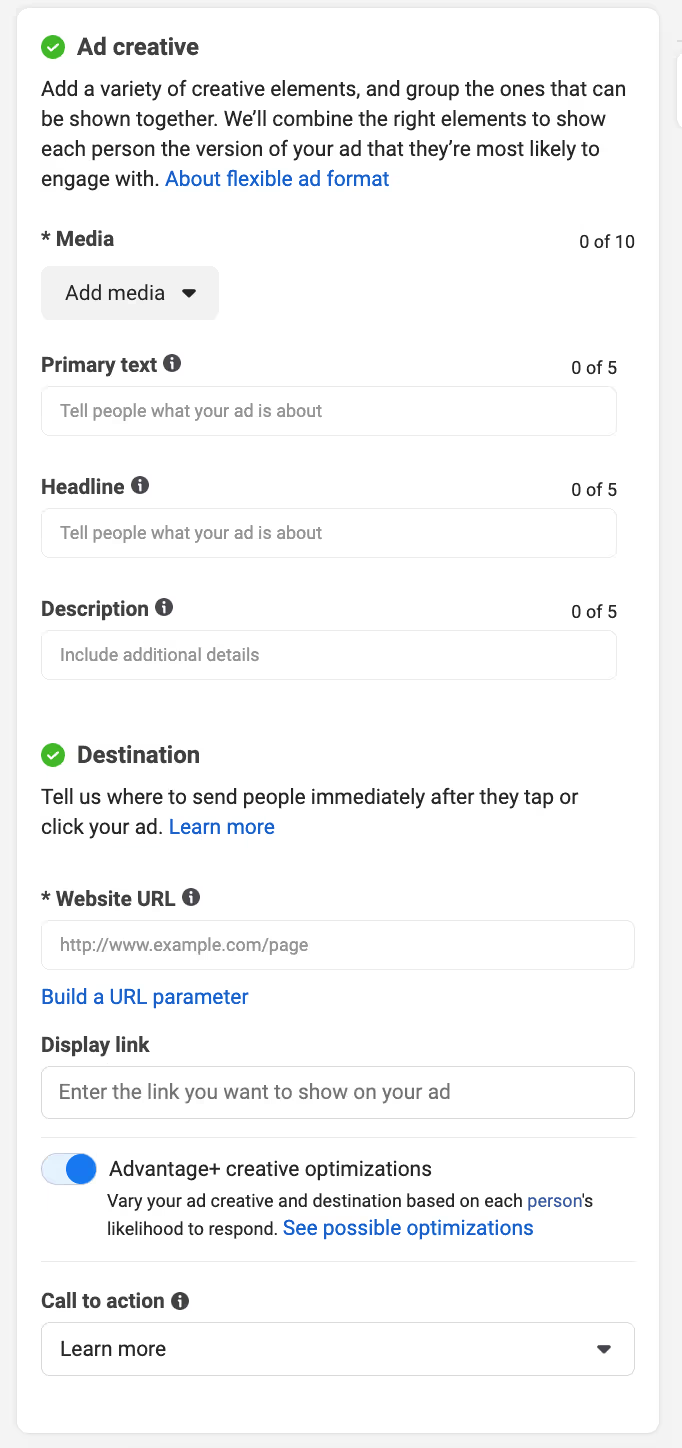
Task: Open the Build a URL parameter link
Action: [145, 997]
